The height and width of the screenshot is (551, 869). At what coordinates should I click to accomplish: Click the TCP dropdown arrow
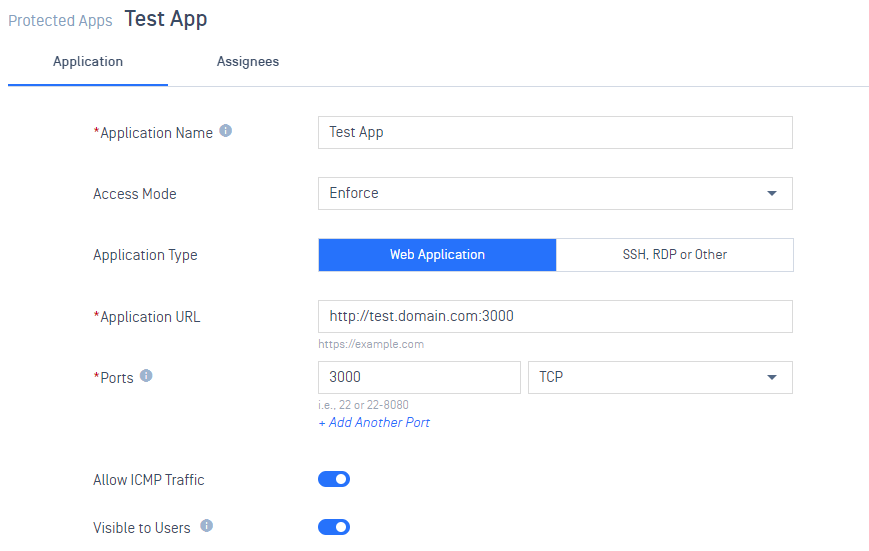click(x=771, y=377)
